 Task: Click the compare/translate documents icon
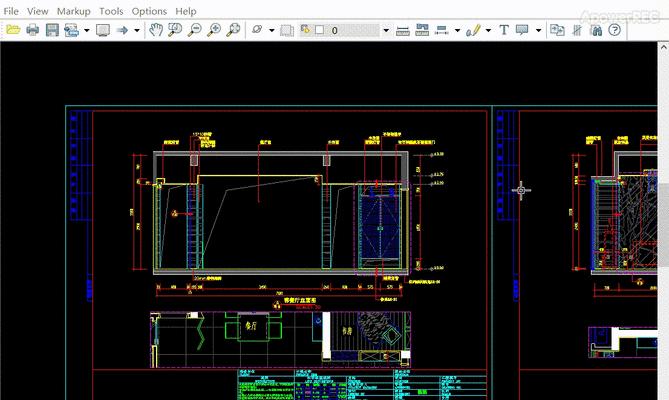557,30
